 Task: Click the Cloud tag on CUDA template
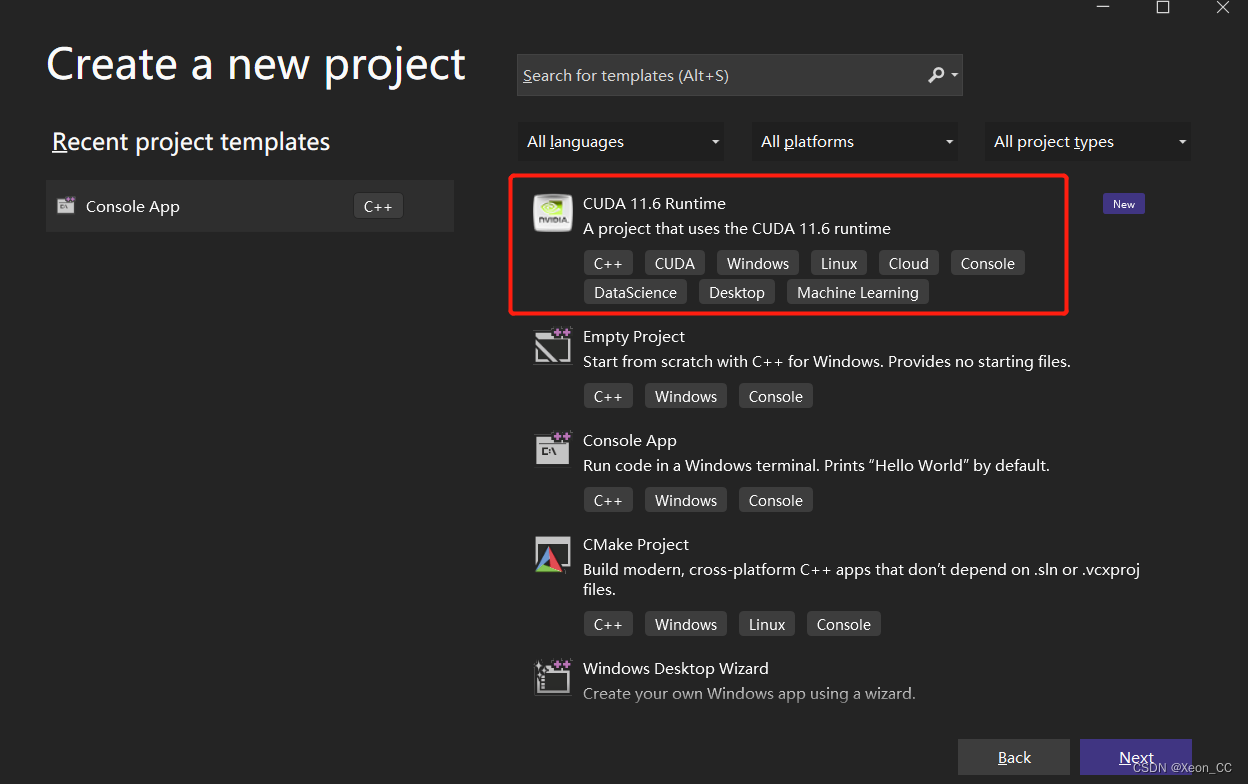pos(909,263)
